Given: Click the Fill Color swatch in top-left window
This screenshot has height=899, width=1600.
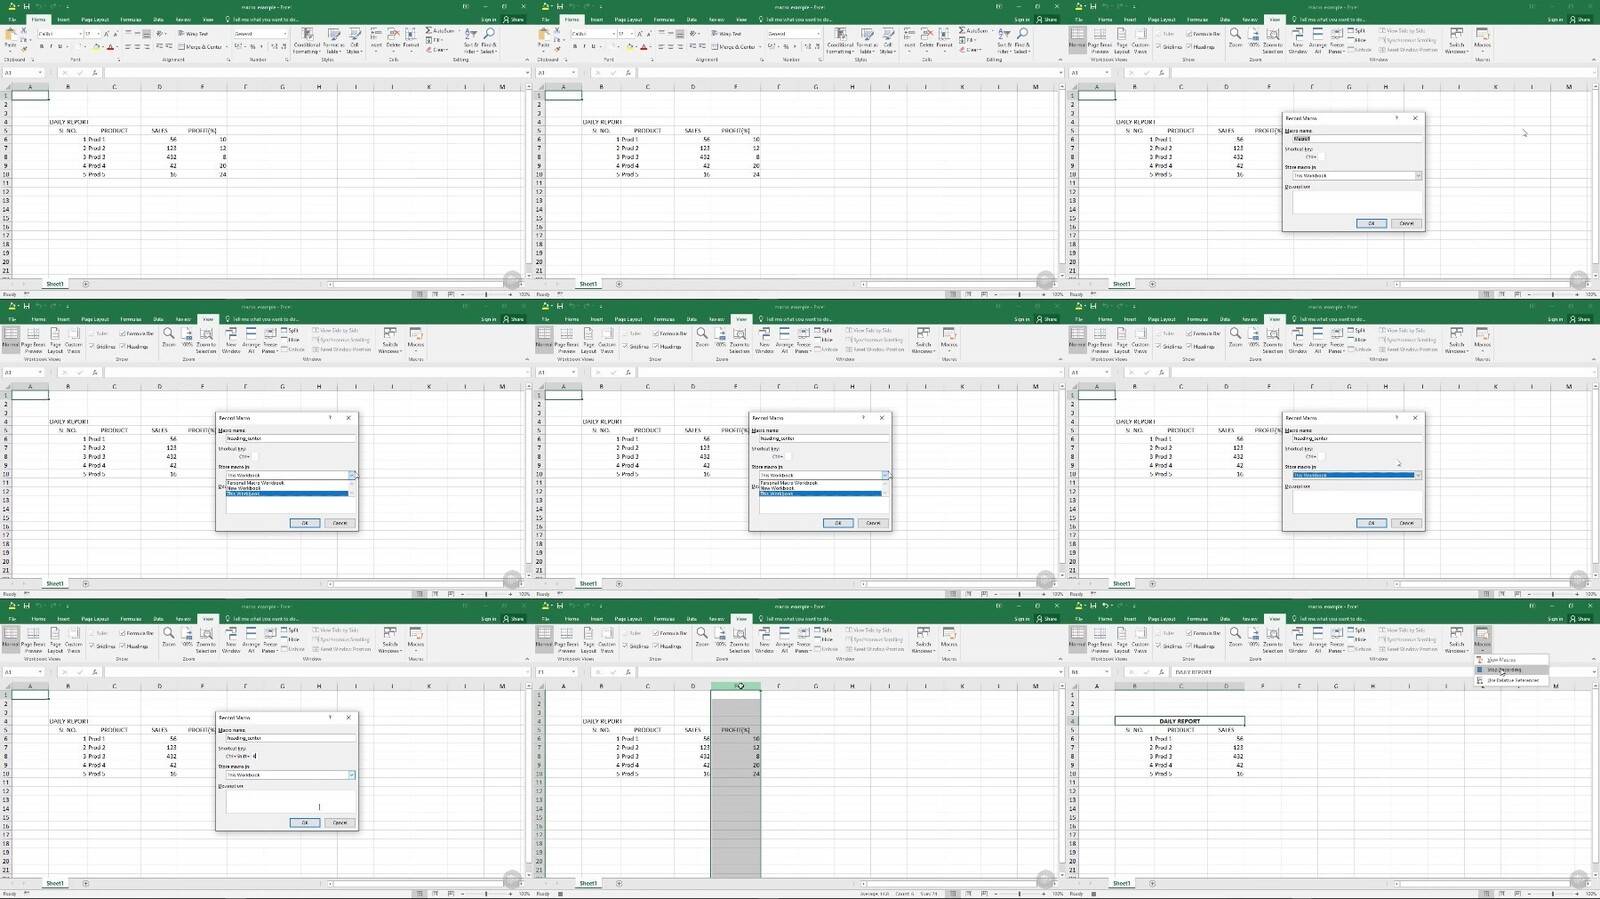Looking at the screenshot, I should click(97, 47).
